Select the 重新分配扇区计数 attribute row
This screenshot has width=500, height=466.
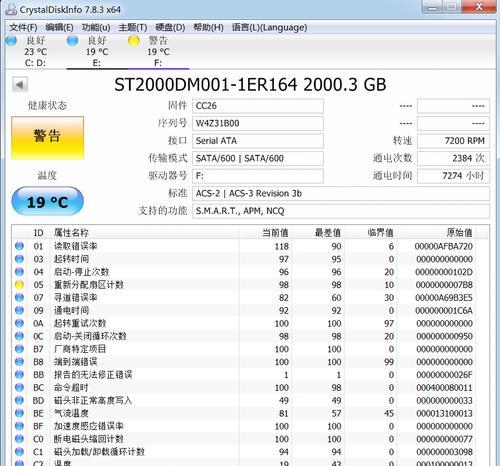coord(250,285)
